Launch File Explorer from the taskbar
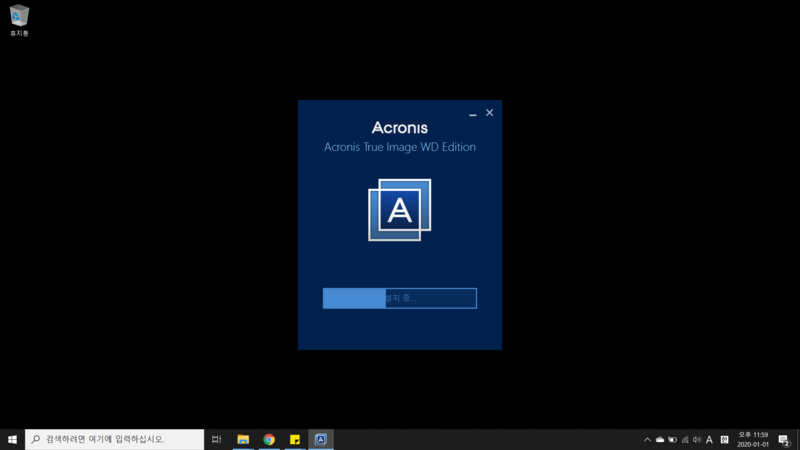800x450 pixels. [x=243, y=439]
